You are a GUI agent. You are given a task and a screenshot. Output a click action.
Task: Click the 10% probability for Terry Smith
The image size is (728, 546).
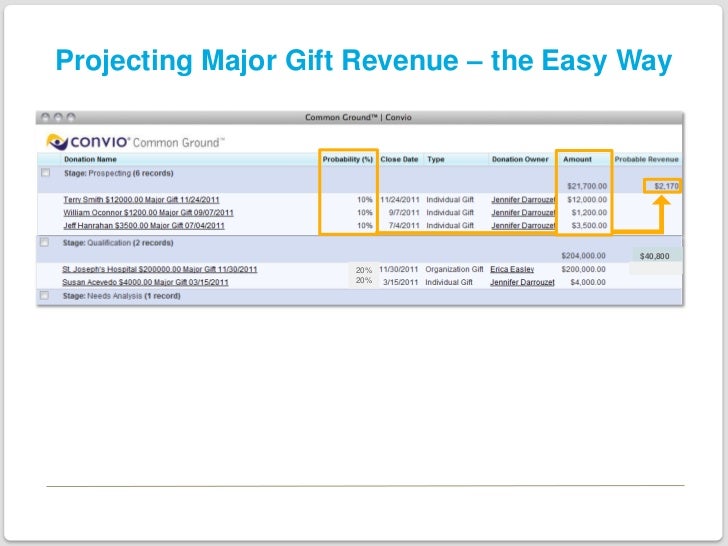[364, 200]
